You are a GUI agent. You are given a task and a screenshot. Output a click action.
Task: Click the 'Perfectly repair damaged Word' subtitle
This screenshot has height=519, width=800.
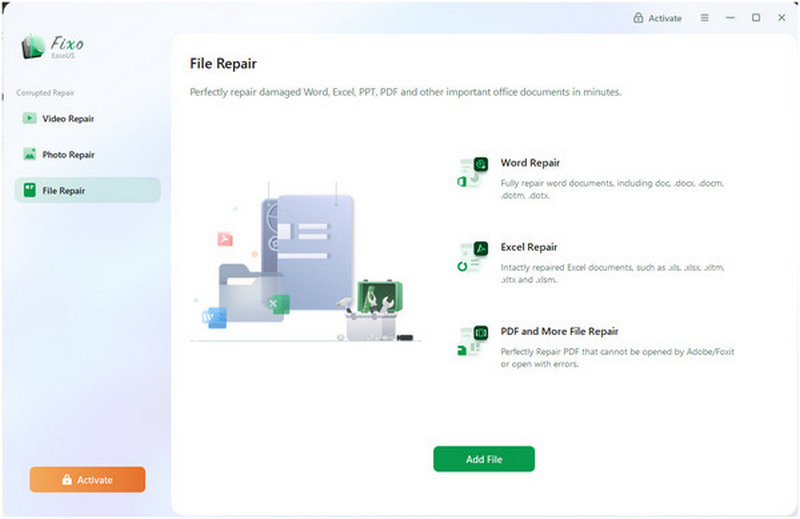coord(405,92)
